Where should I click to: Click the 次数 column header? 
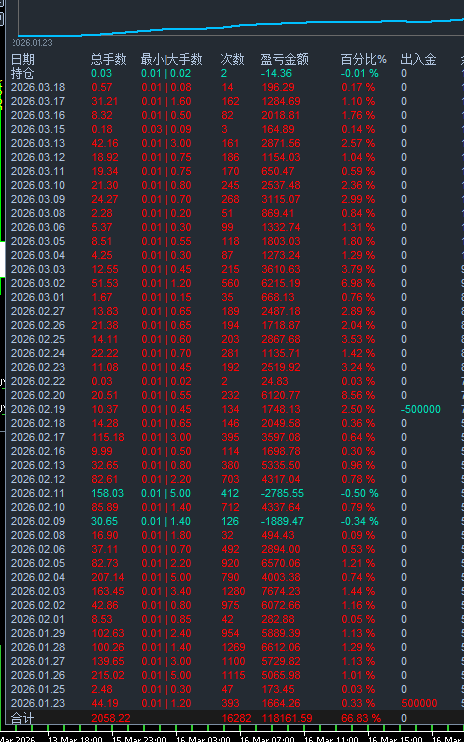(232, 59)
